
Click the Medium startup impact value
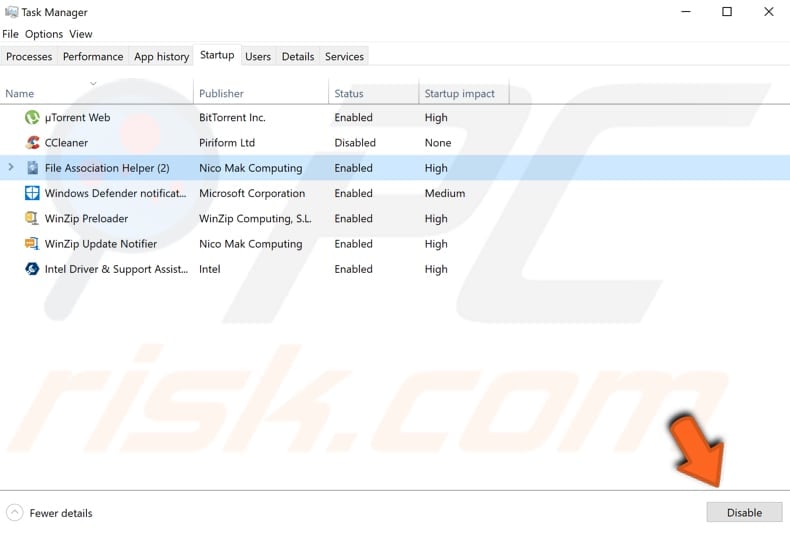[x=445, y=193]
